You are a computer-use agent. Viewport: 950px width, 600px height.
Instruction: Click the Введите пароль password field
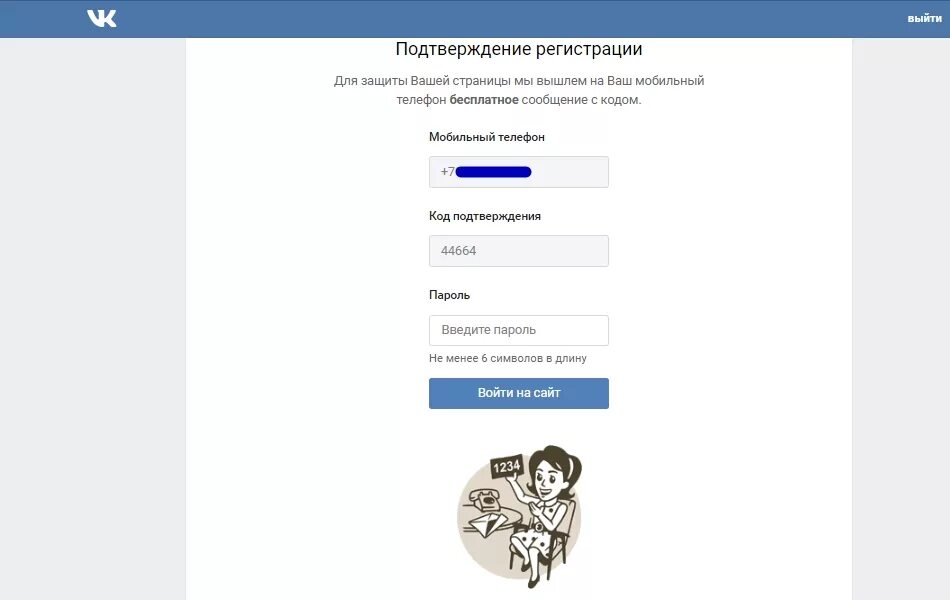(x=519, y=330)
